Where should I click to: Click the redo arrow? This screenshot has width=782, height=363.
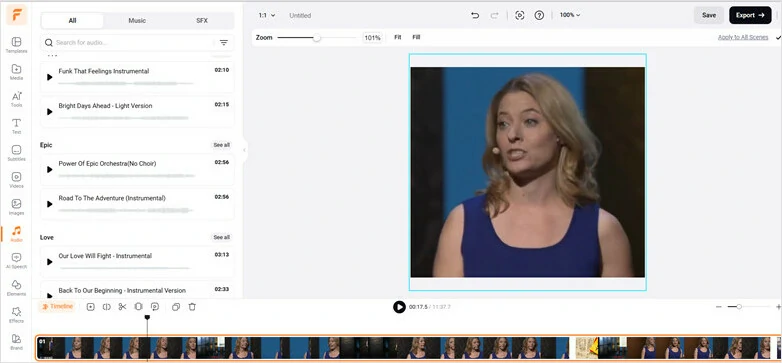(494, 15)
